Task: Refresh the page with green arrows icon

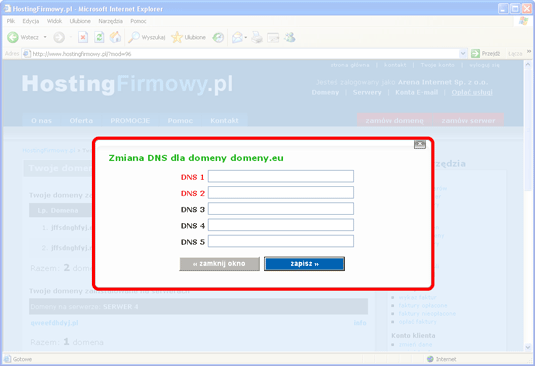Action: (x=99, y=37)
